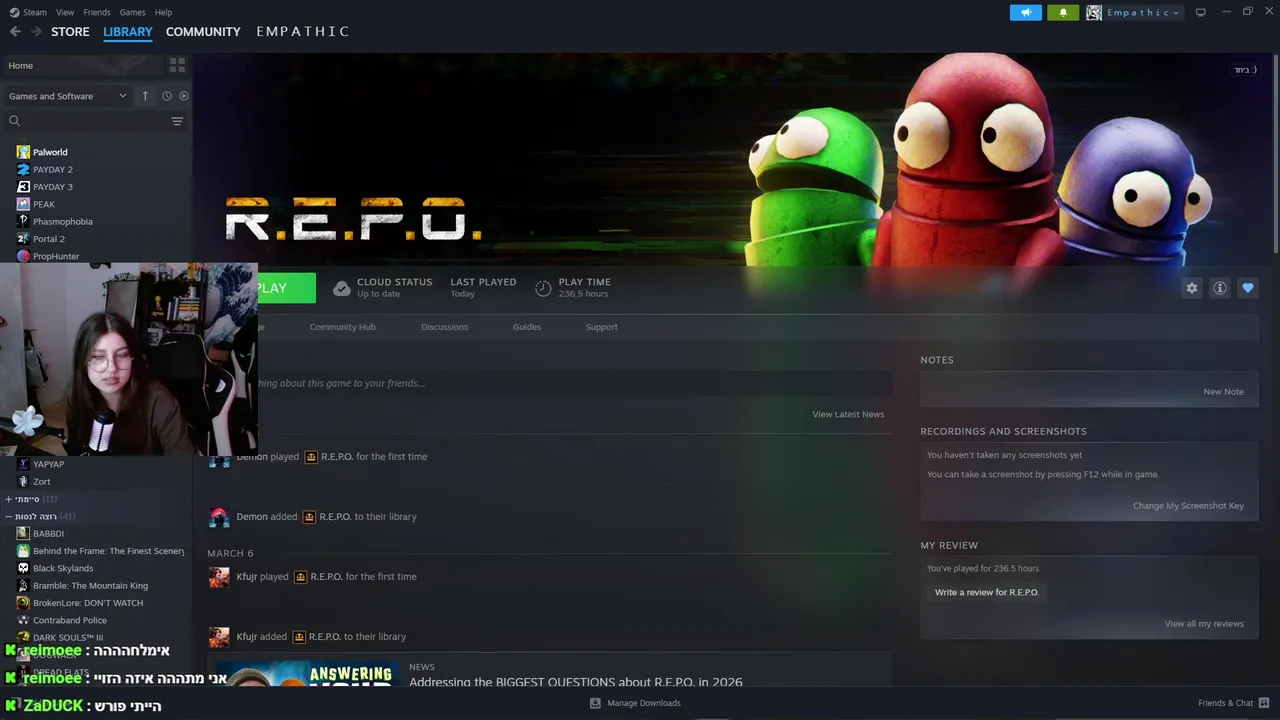Open the View menu
Image resolution: width=1280 pixels, height=720 pixels.
point(65,12)
